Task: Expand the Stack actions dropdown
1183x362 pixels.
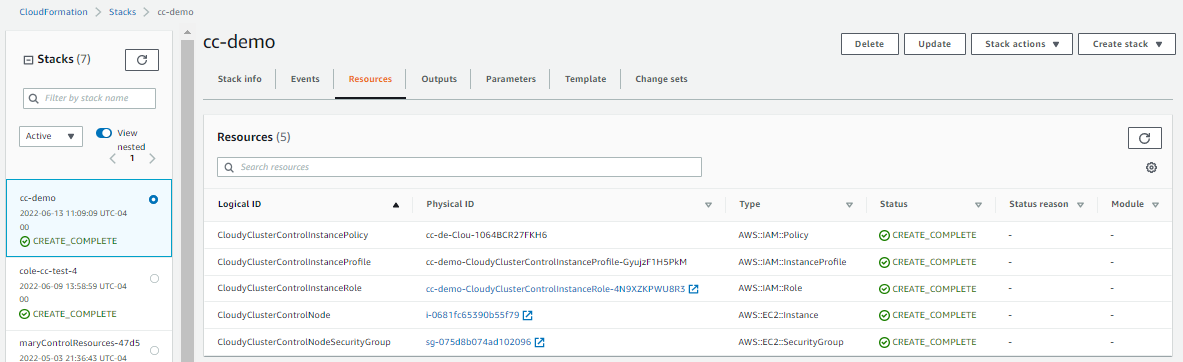Action: 1022,44
